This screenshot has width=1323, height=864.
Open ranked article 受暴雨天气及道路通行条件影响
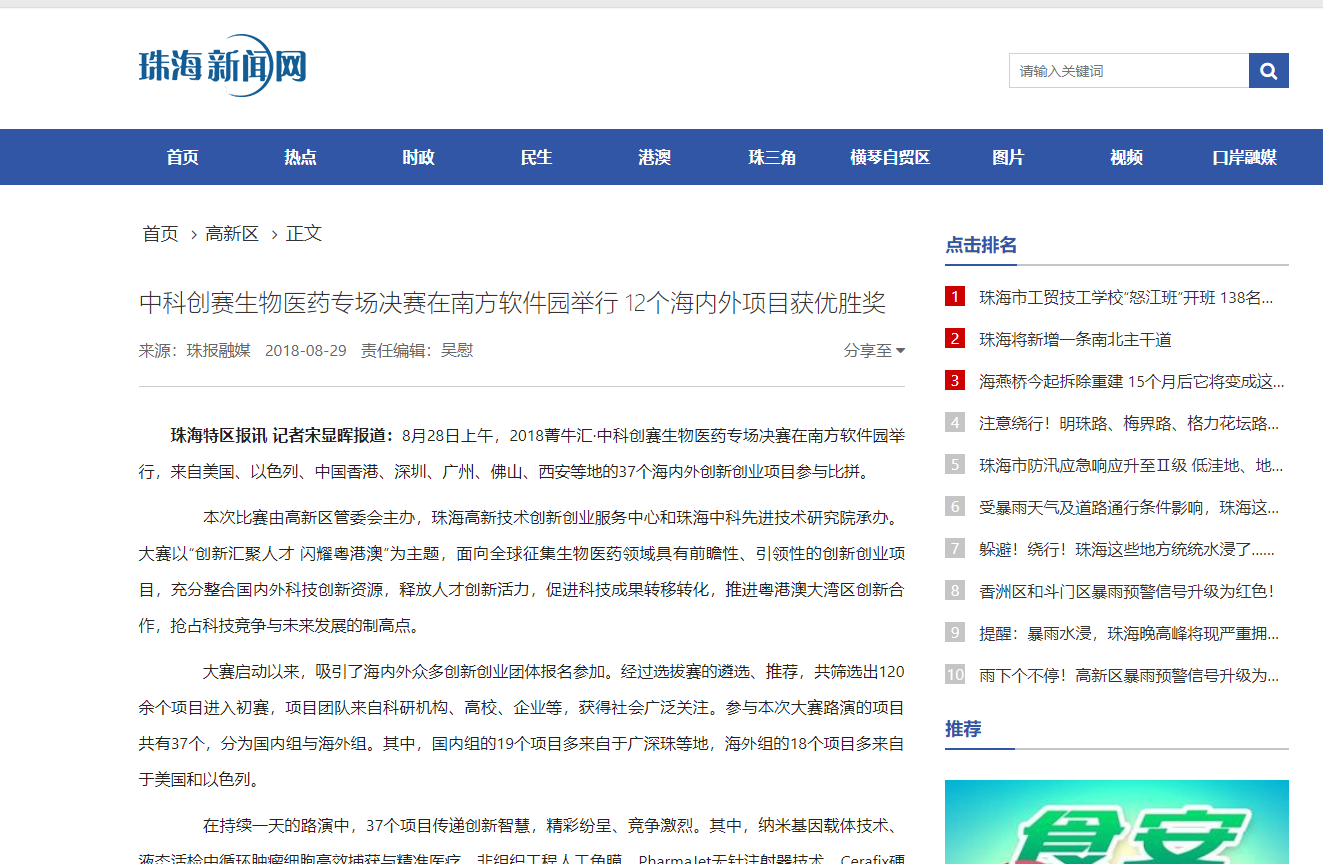(1129, 507)
